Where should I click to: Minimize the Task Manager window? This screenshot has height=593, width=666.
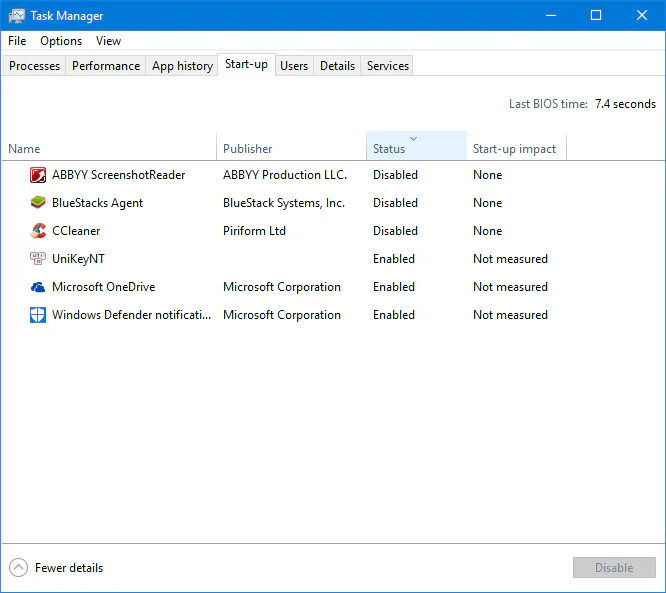tap(551, 16)
